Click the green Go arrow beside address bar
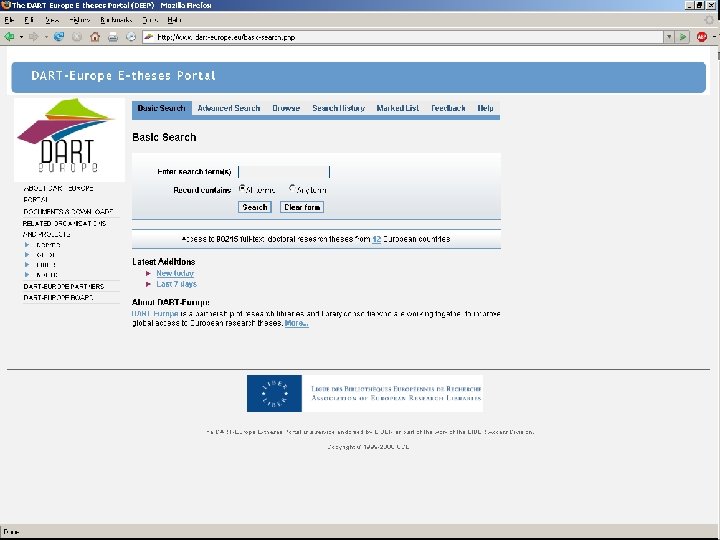This screenshot has width=720, height=540. point(683,37)
